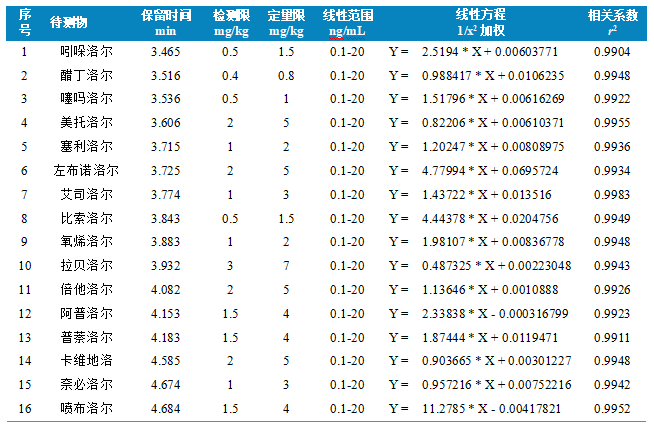654x426 pixels.
Task: Select the 待测物 column header
Action: tap(68, 22)
